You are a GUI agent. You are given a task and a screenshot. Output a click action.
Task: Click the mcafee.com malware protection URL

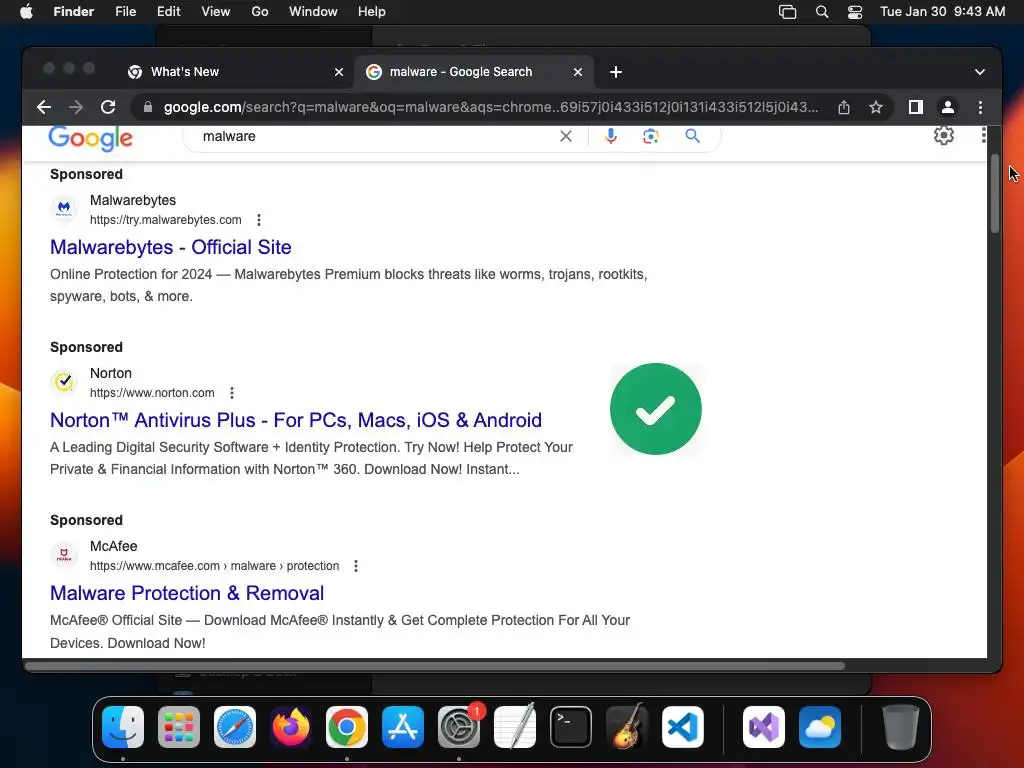214,566
